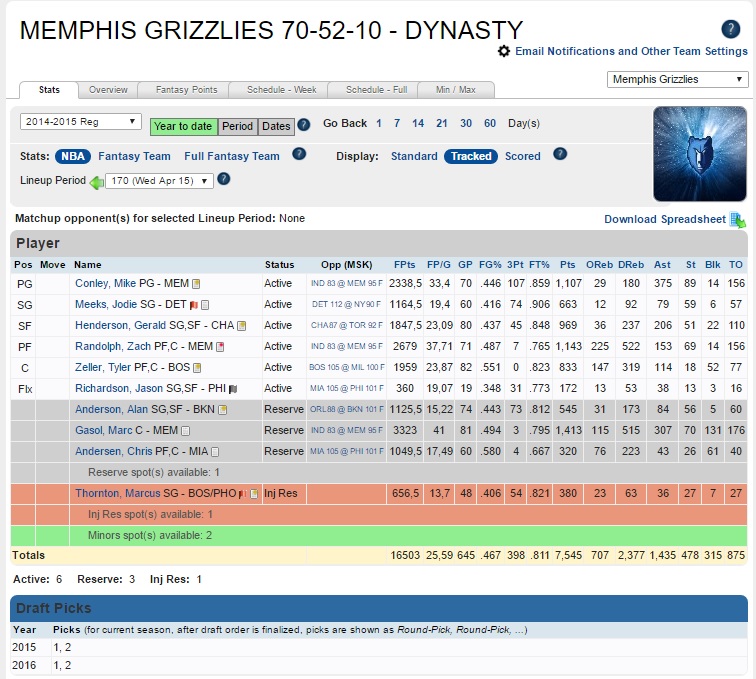Sort table by Blk column
The height and width of the screenshot is (679, 756).
coord(713,265)
